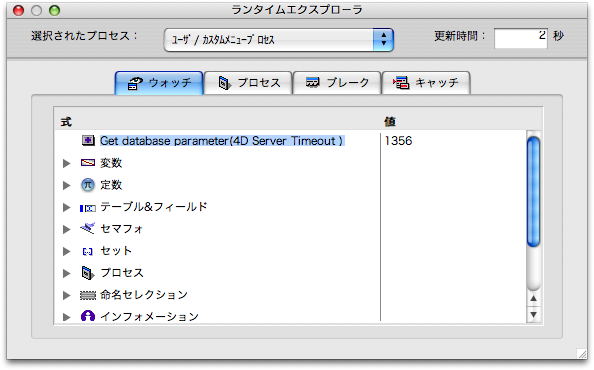
Task: Click the 更新時間 seconds input field
Action: click(521, 38)
